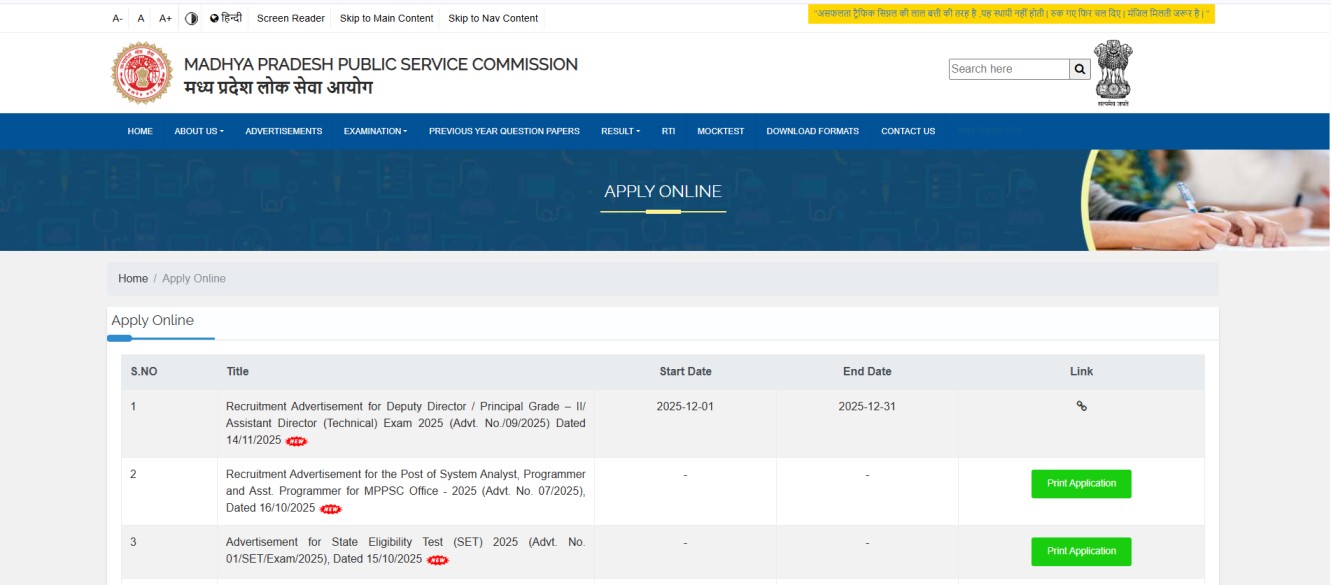Click the increase font size A+ icon
Screen dimensions: 1331x585
[x=165, y=18]
